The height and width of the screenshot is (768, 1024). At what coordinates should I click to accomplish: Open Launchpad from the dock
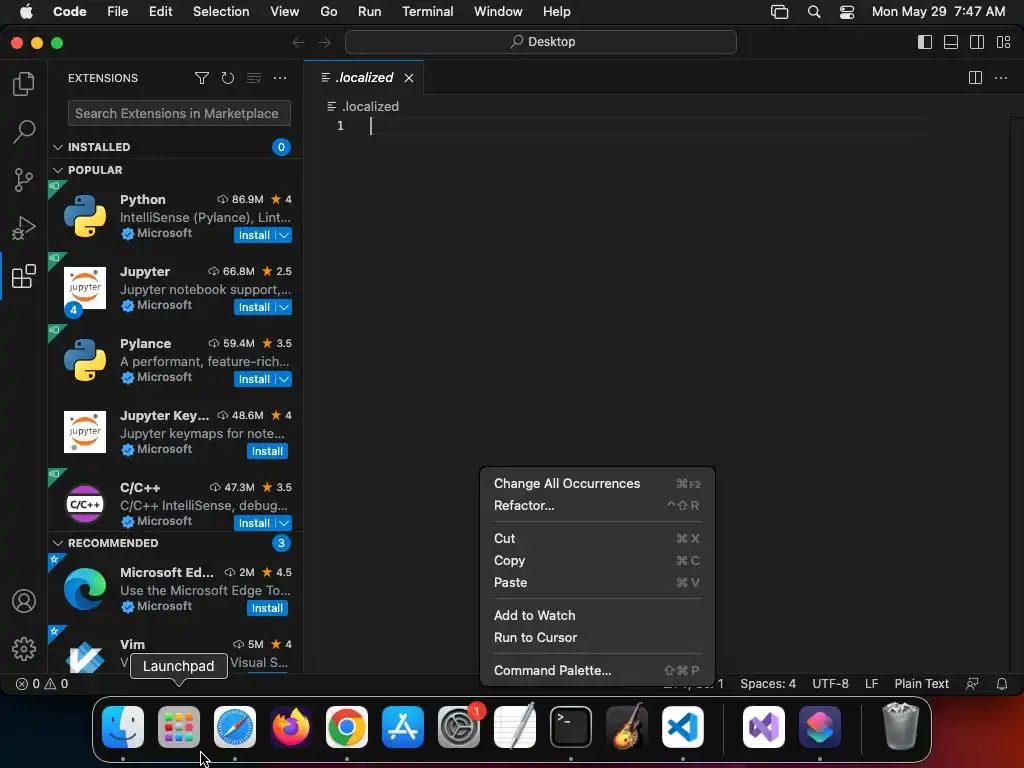179,727
